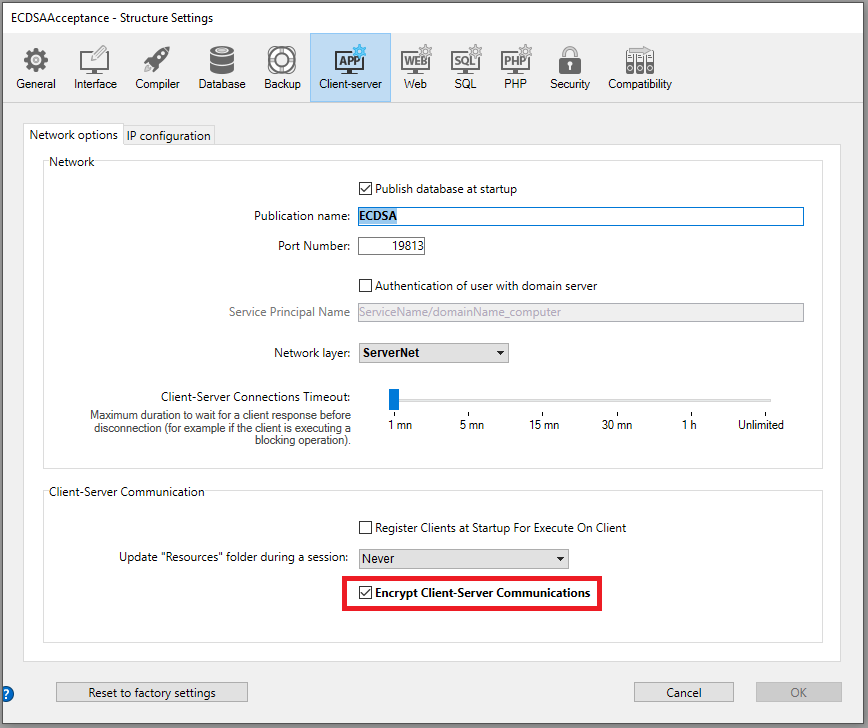Open the Compatibility settings page
868x728 pixels.
(x=640, y=68)
